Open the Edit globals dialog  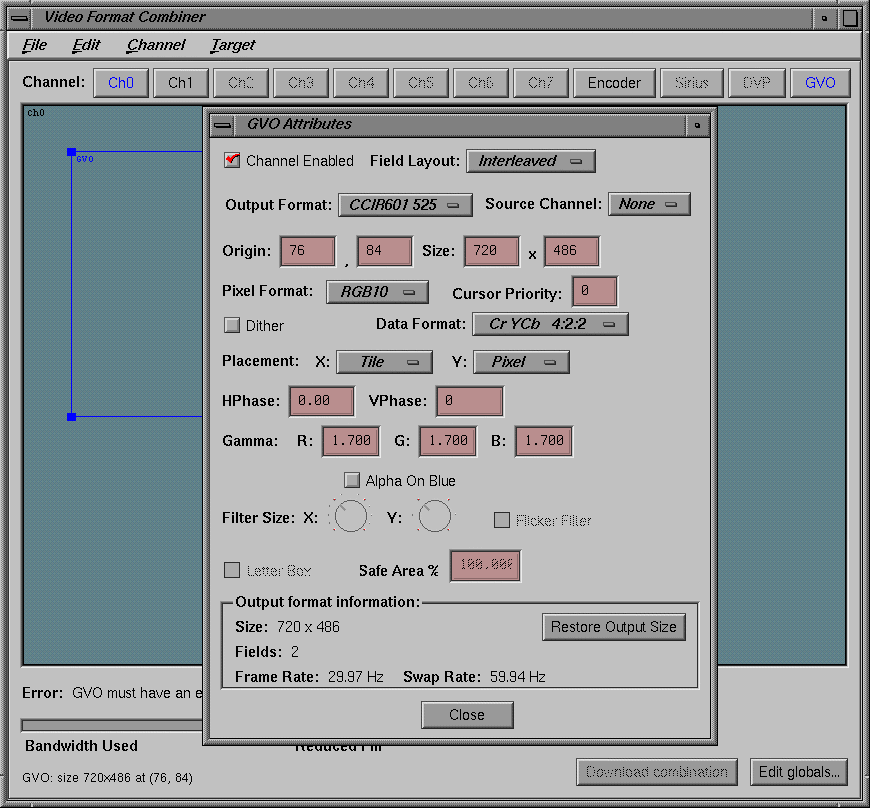798,772
